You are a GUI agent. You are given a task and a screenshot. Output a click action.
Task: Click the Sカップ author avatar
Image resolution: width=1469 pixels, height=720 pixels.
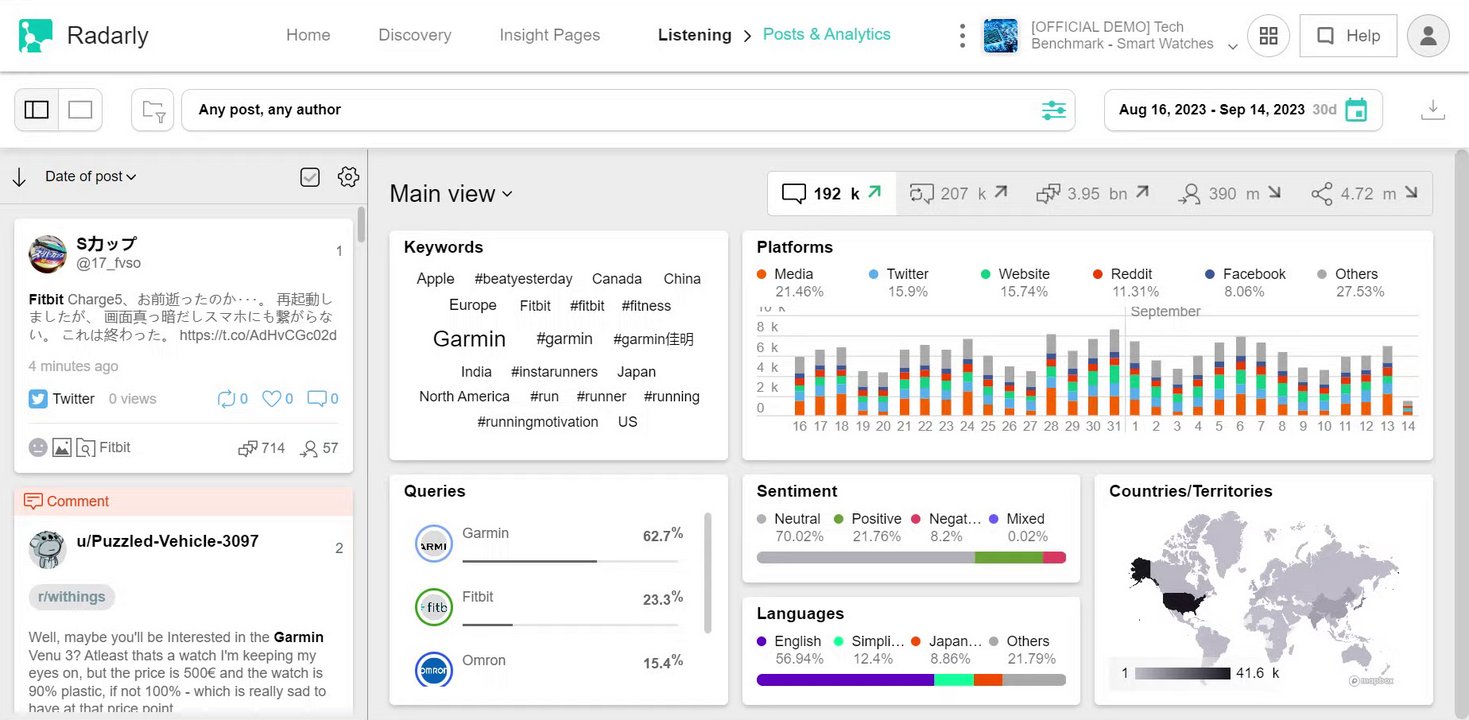(47, 255)
